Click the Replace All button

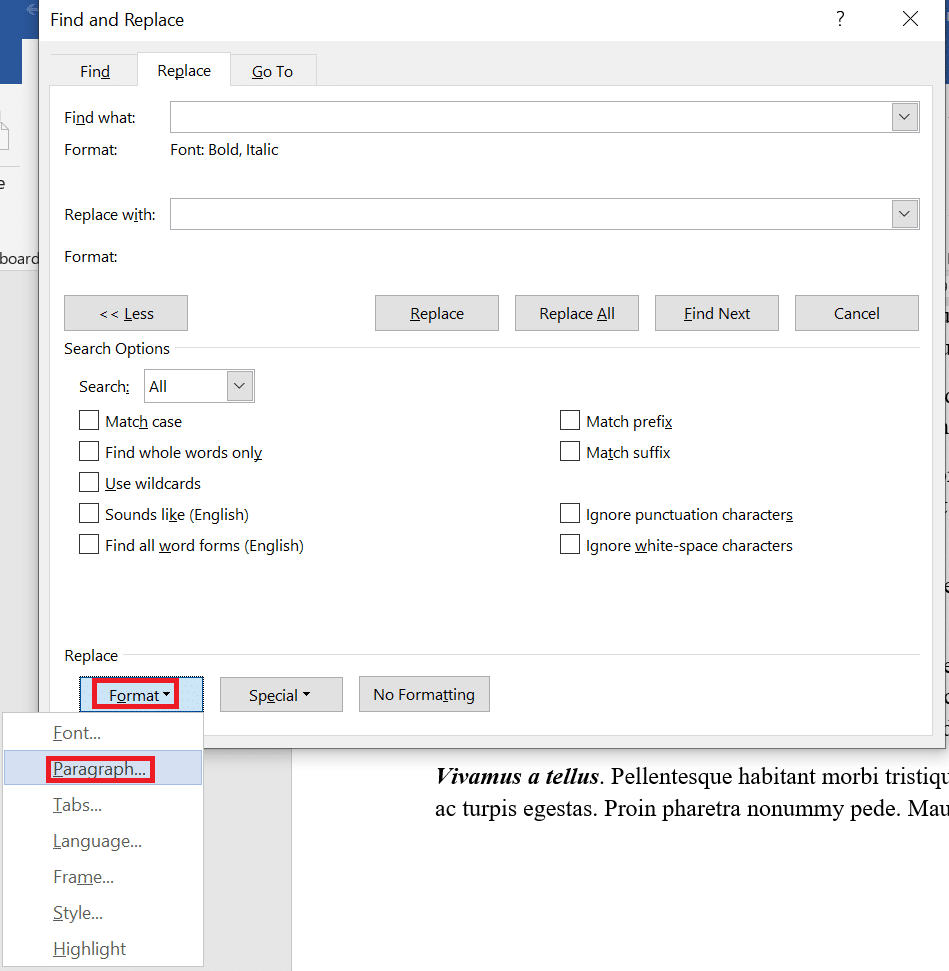click(x=577, y=313)
